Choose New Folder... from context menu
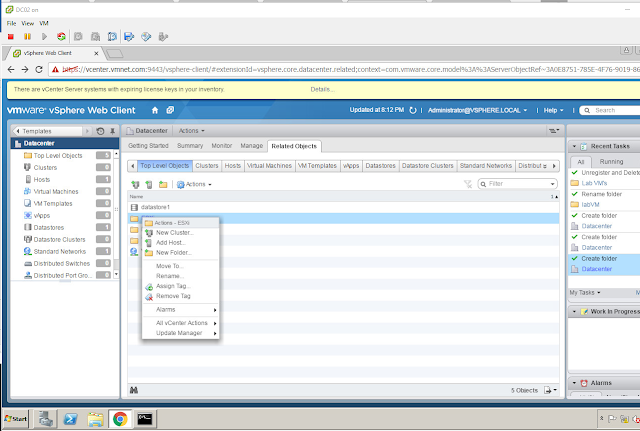This screenshot has width=640, height=431. click(180, 253)
